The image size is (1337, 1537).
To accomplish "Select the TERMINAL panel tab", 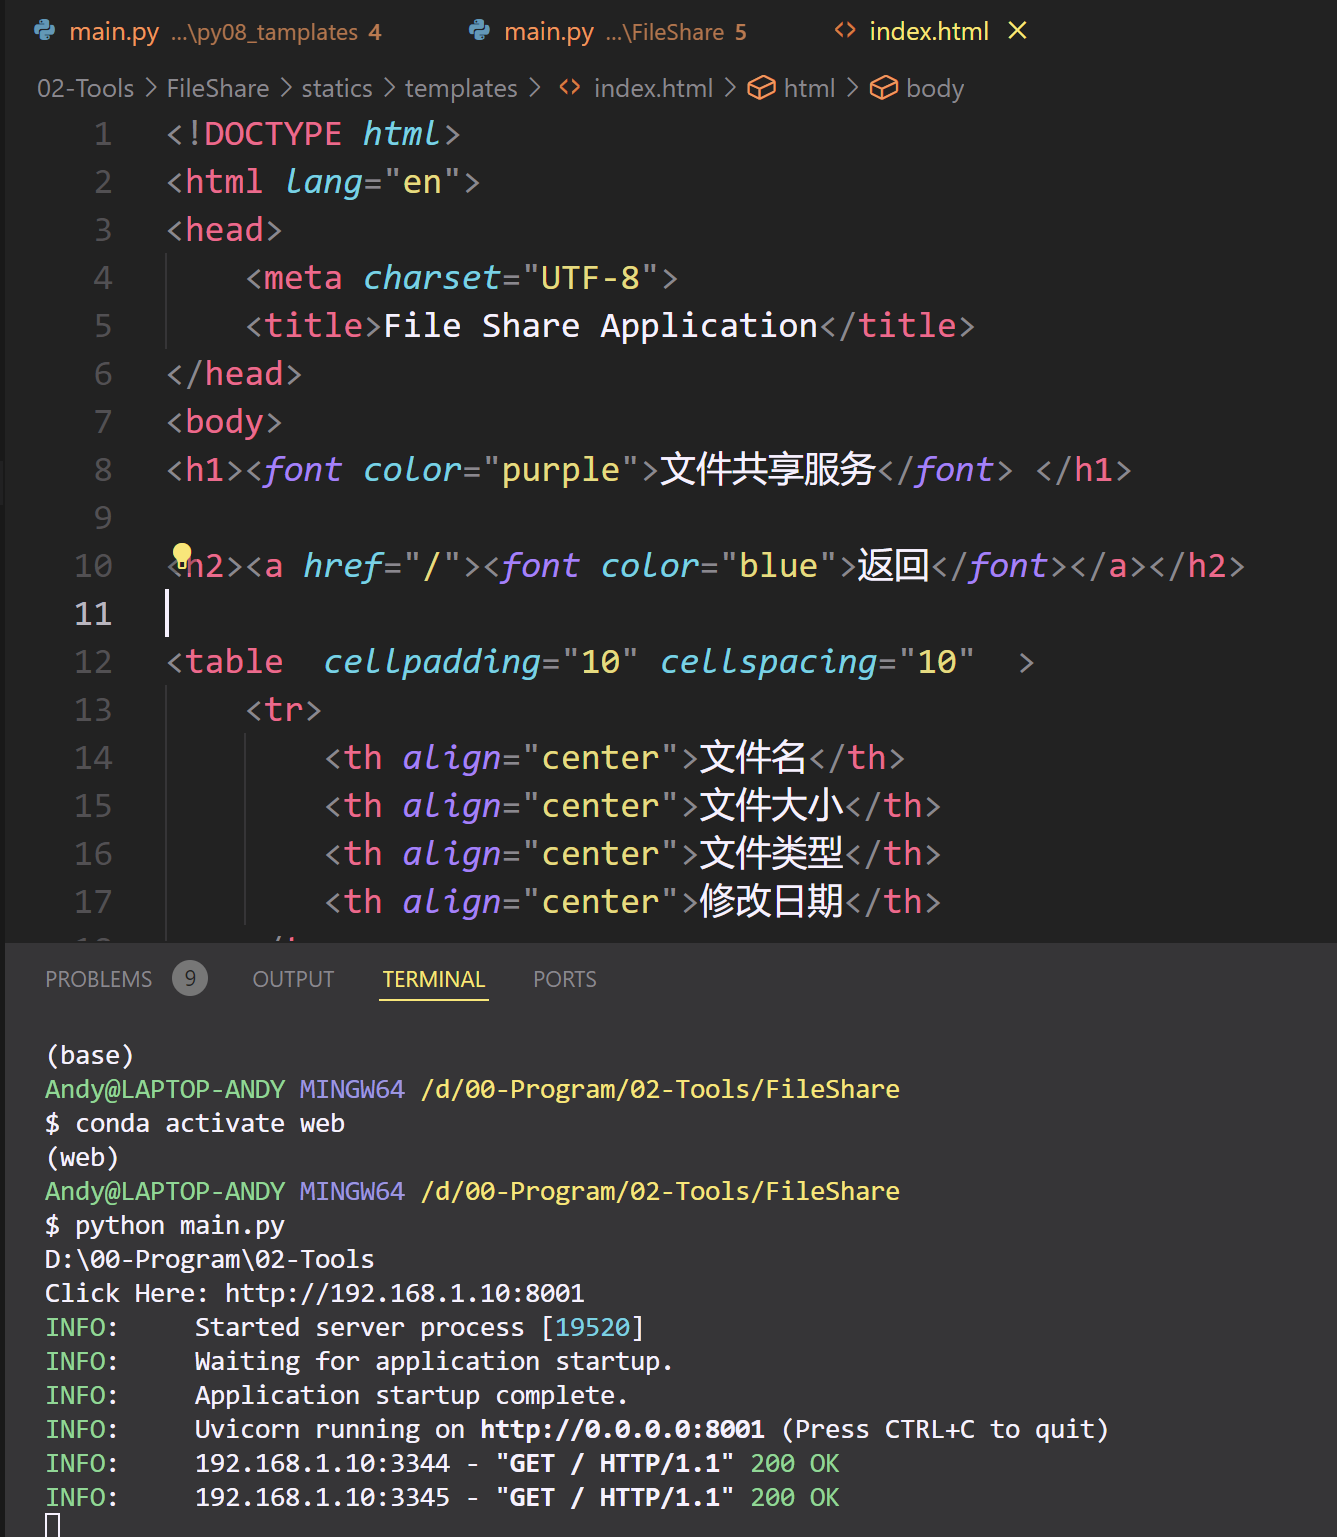I will [x=434, y=979].
